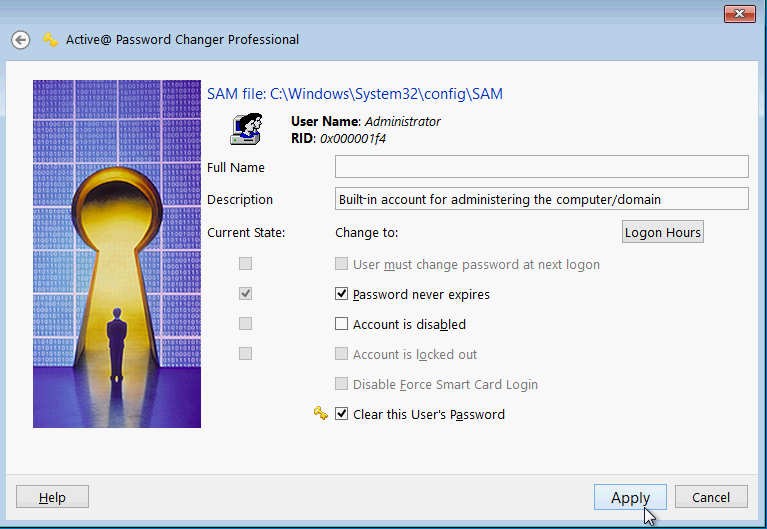Close the Password Changer window
767x529 pixels.
(740, 14)
